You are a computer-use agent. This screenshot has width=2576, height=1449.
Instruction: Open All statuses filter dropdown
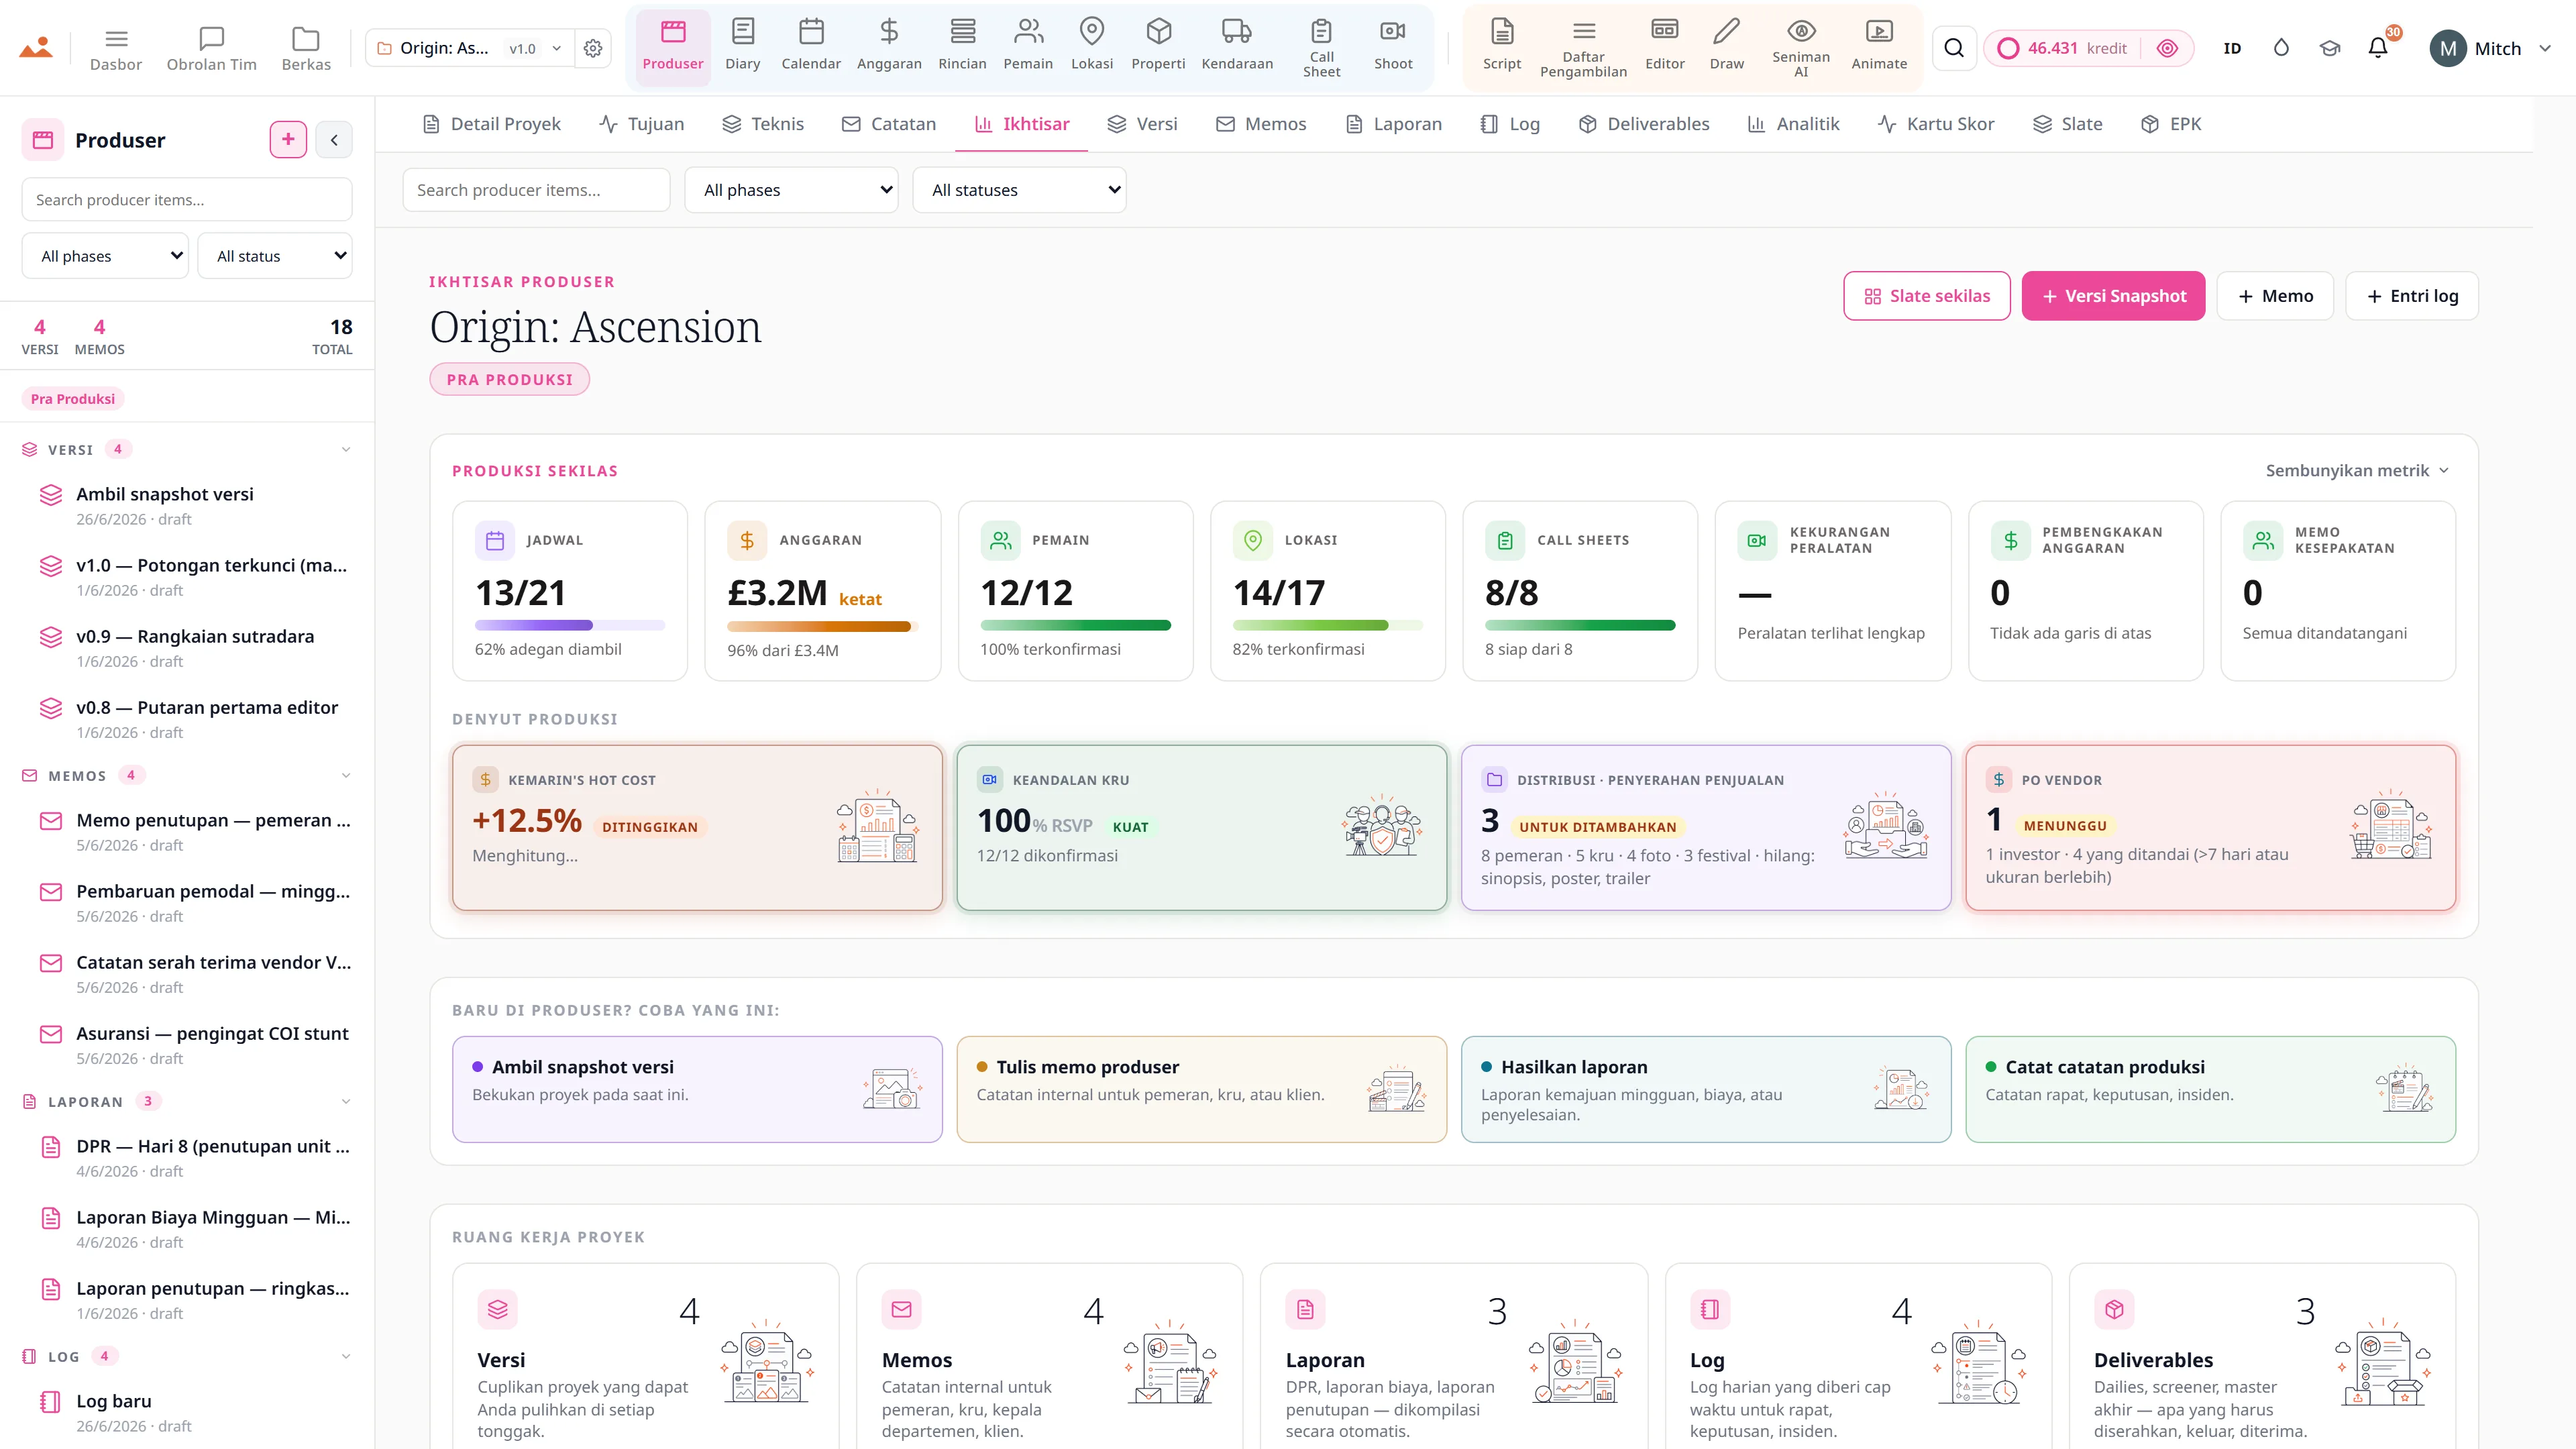(1019, 190)
